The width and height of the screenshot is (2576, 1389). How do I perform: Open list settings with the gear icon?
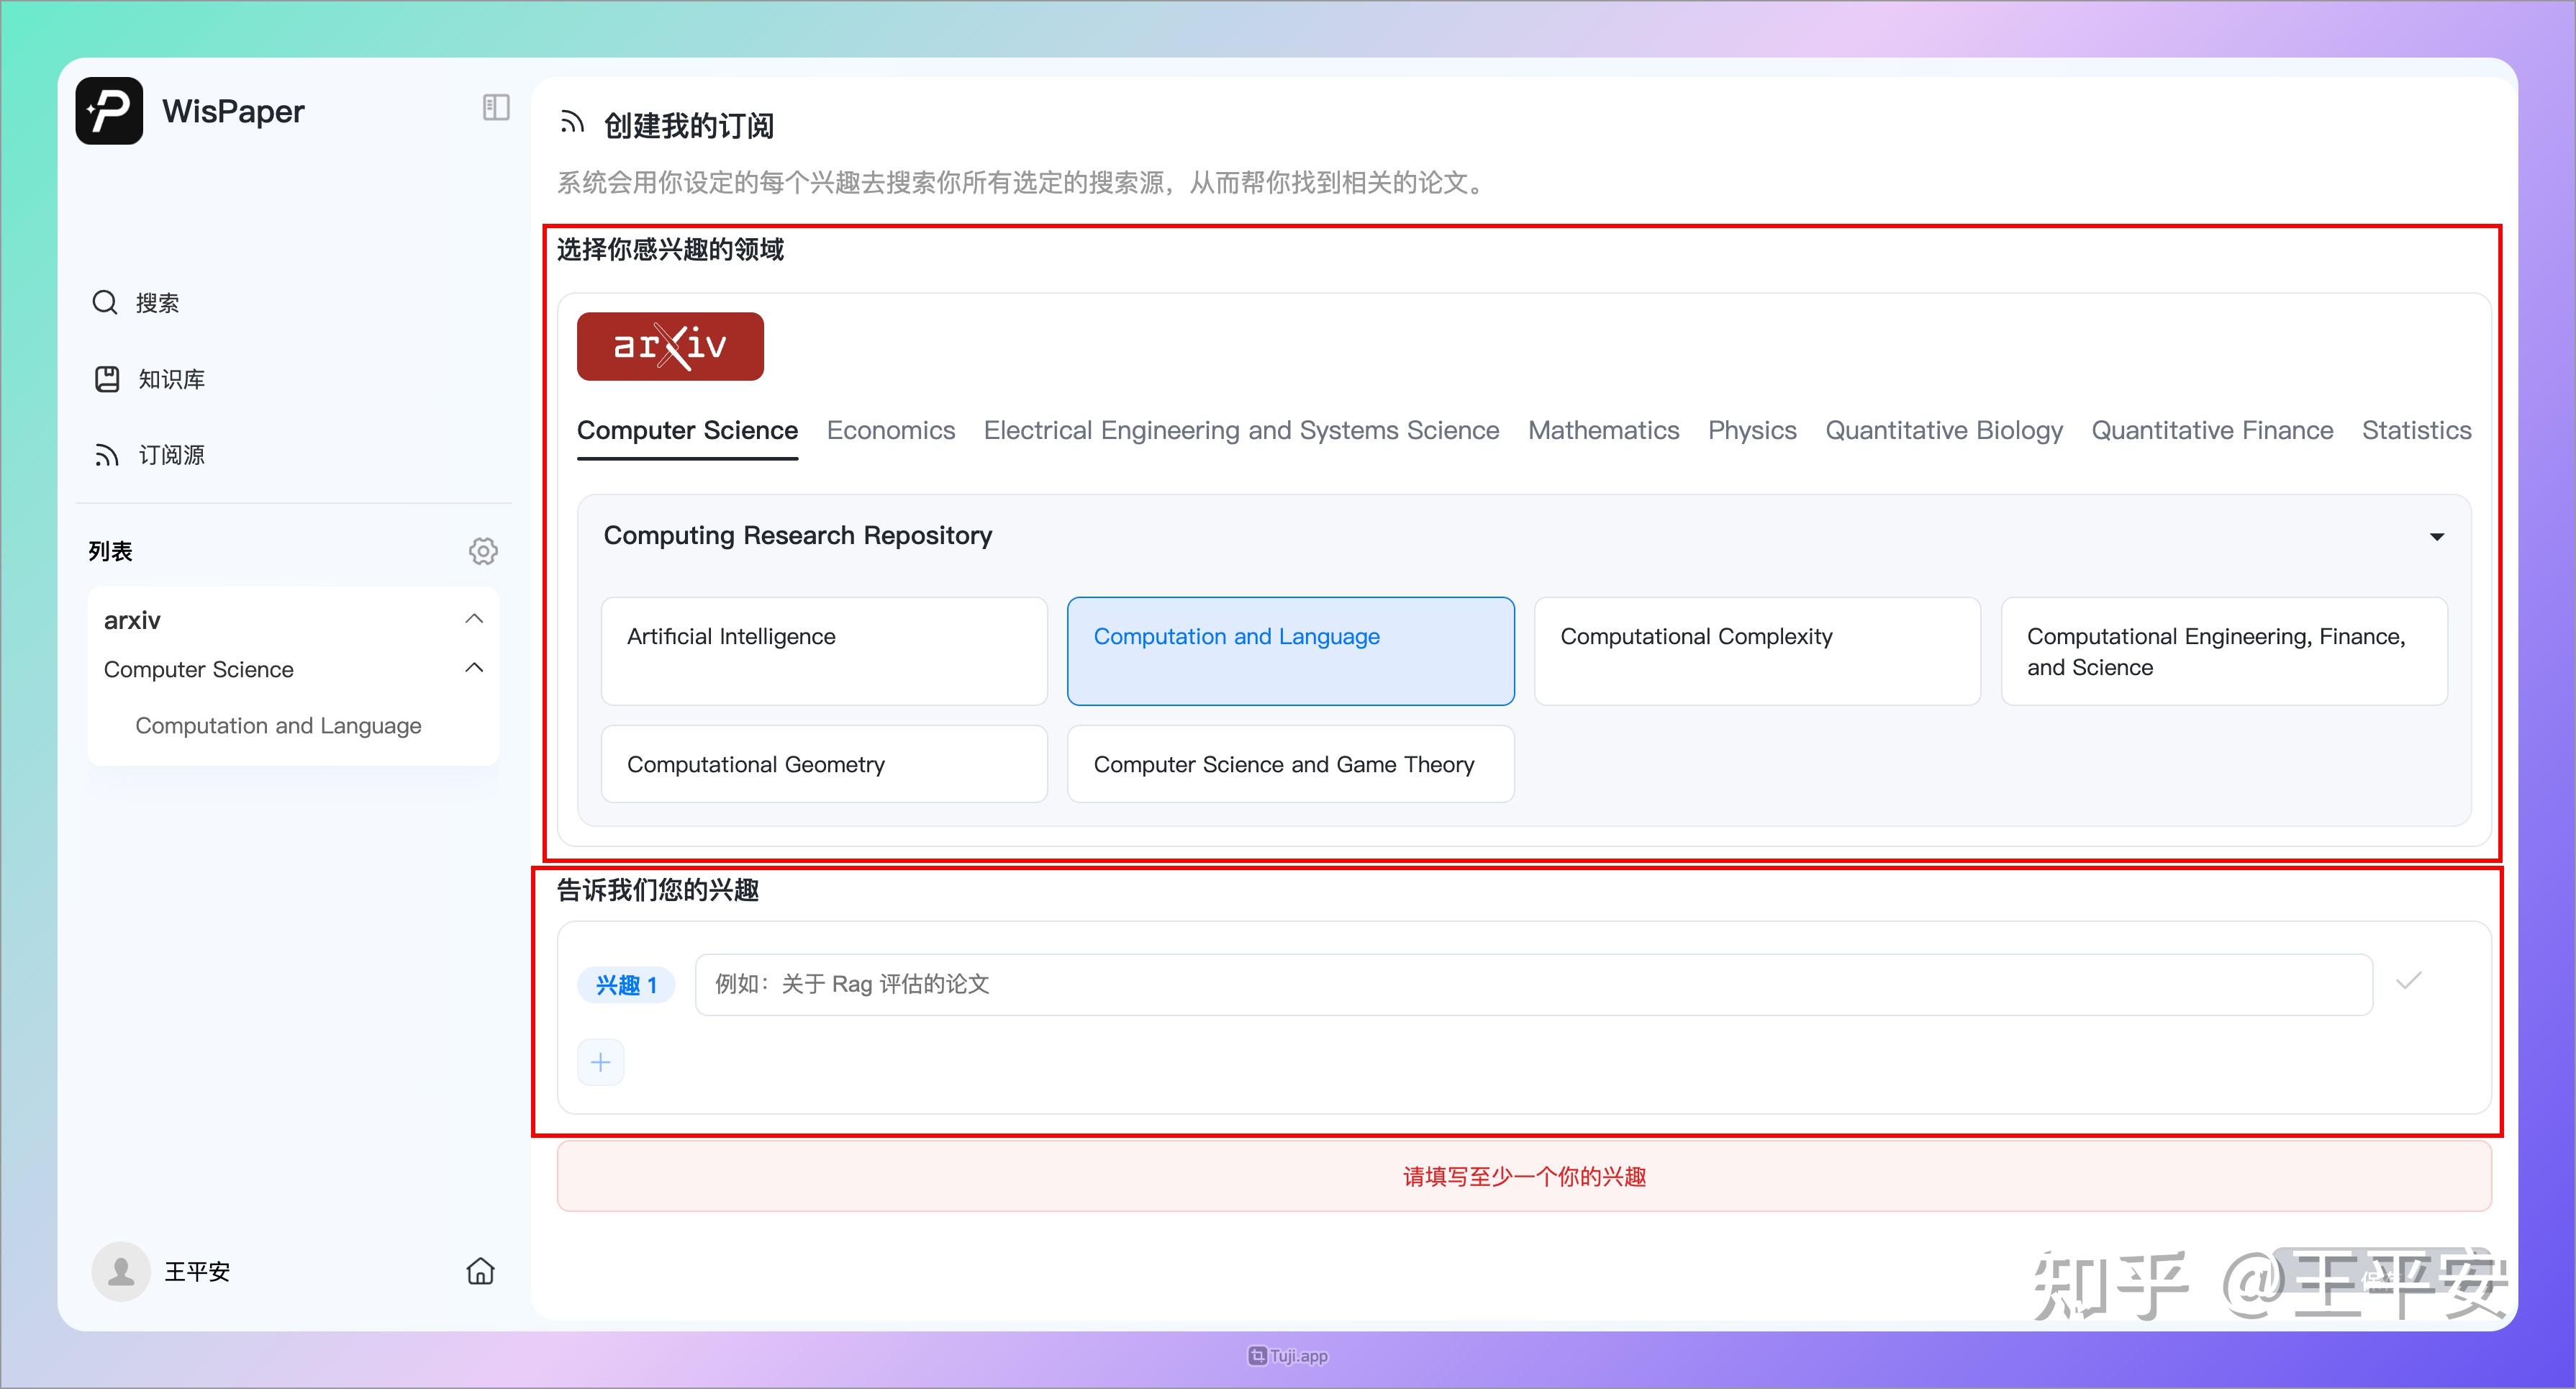pos(483,550)
